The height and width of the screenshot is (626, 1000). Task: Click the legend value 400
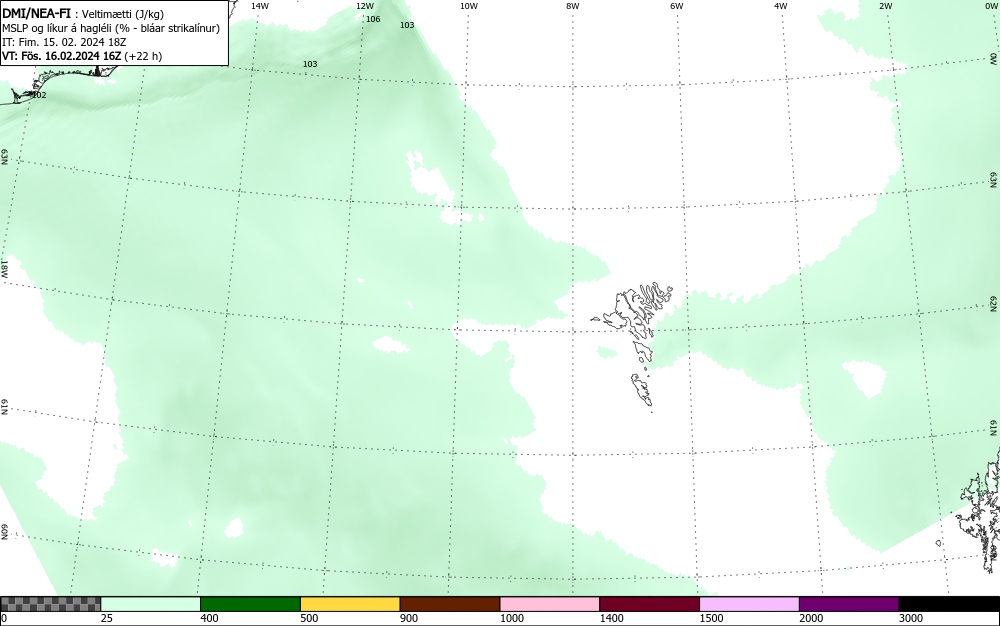[x=209, y=618]
